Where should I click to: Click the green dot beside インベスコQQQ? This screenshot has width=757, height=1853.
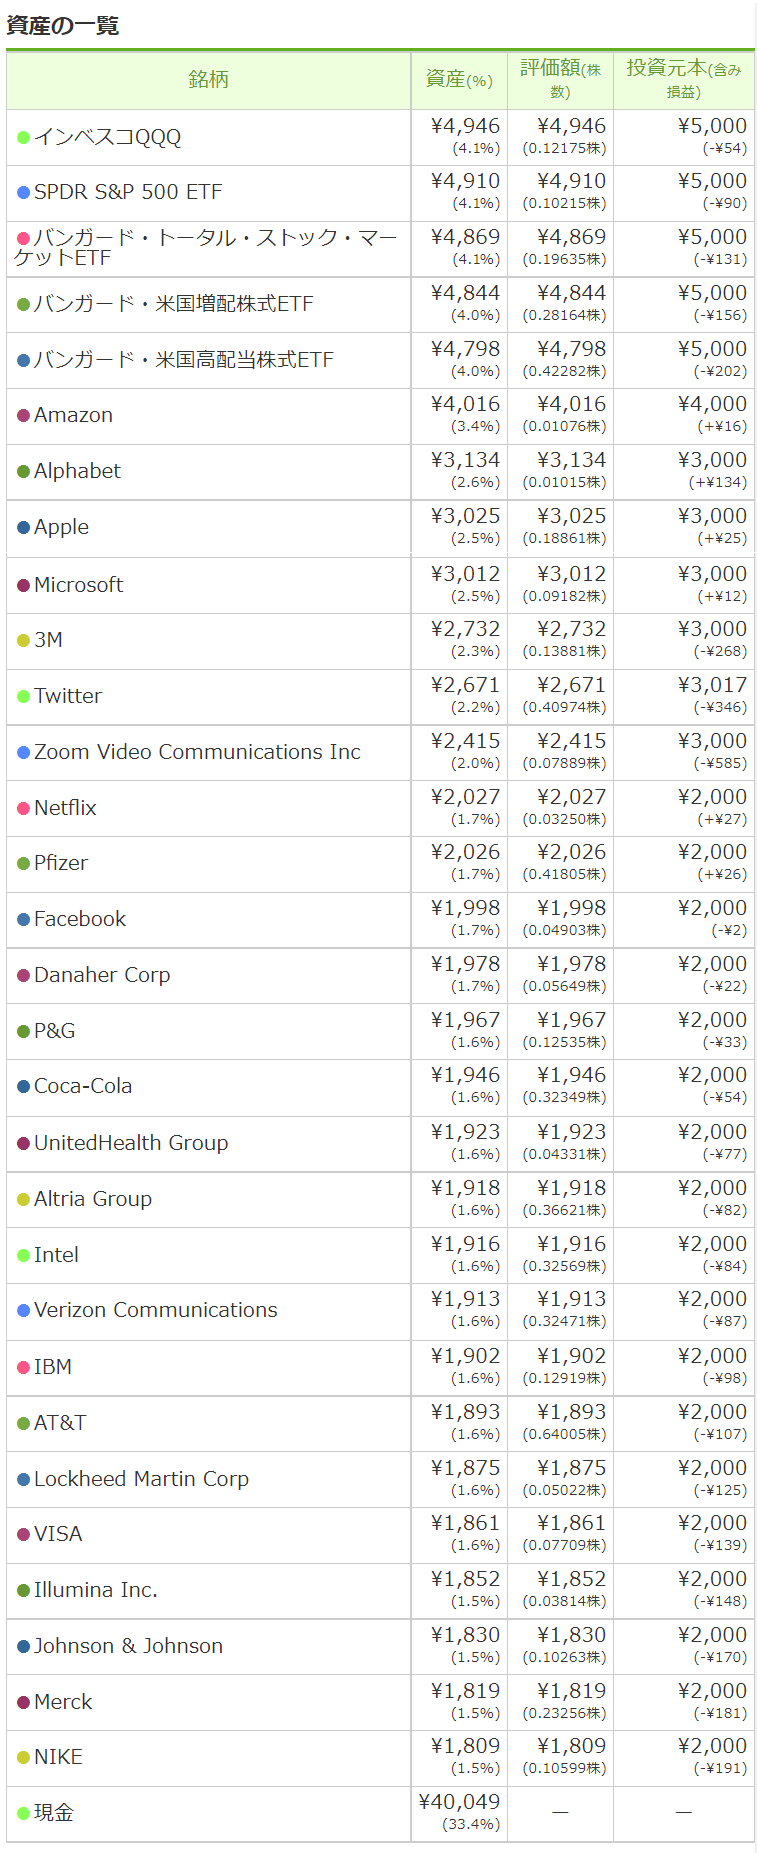(23, 137)
